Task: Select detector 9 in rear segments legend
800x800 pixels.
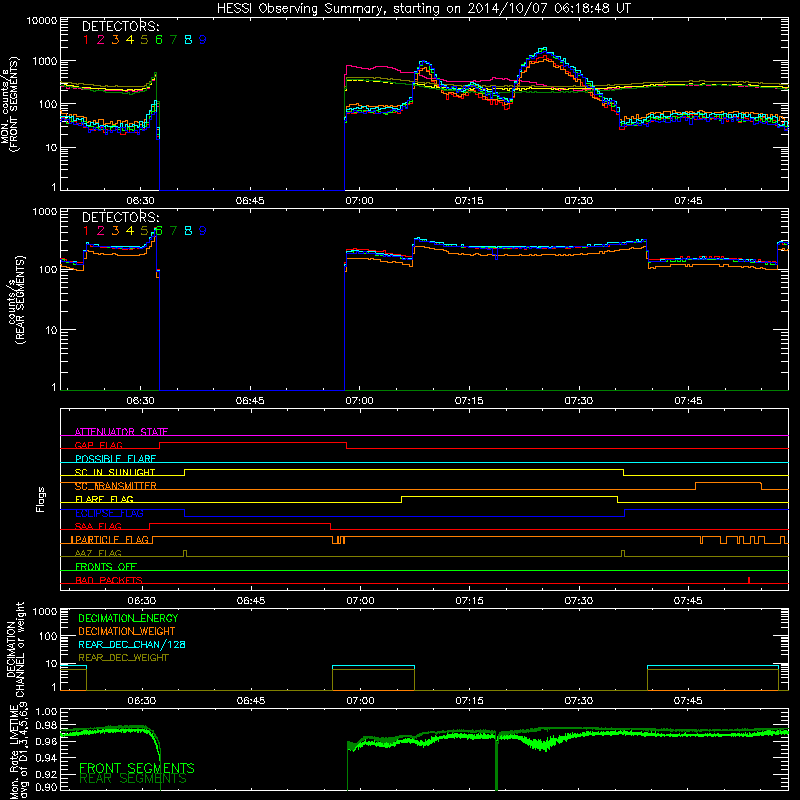Action: (x=203, y=231)
